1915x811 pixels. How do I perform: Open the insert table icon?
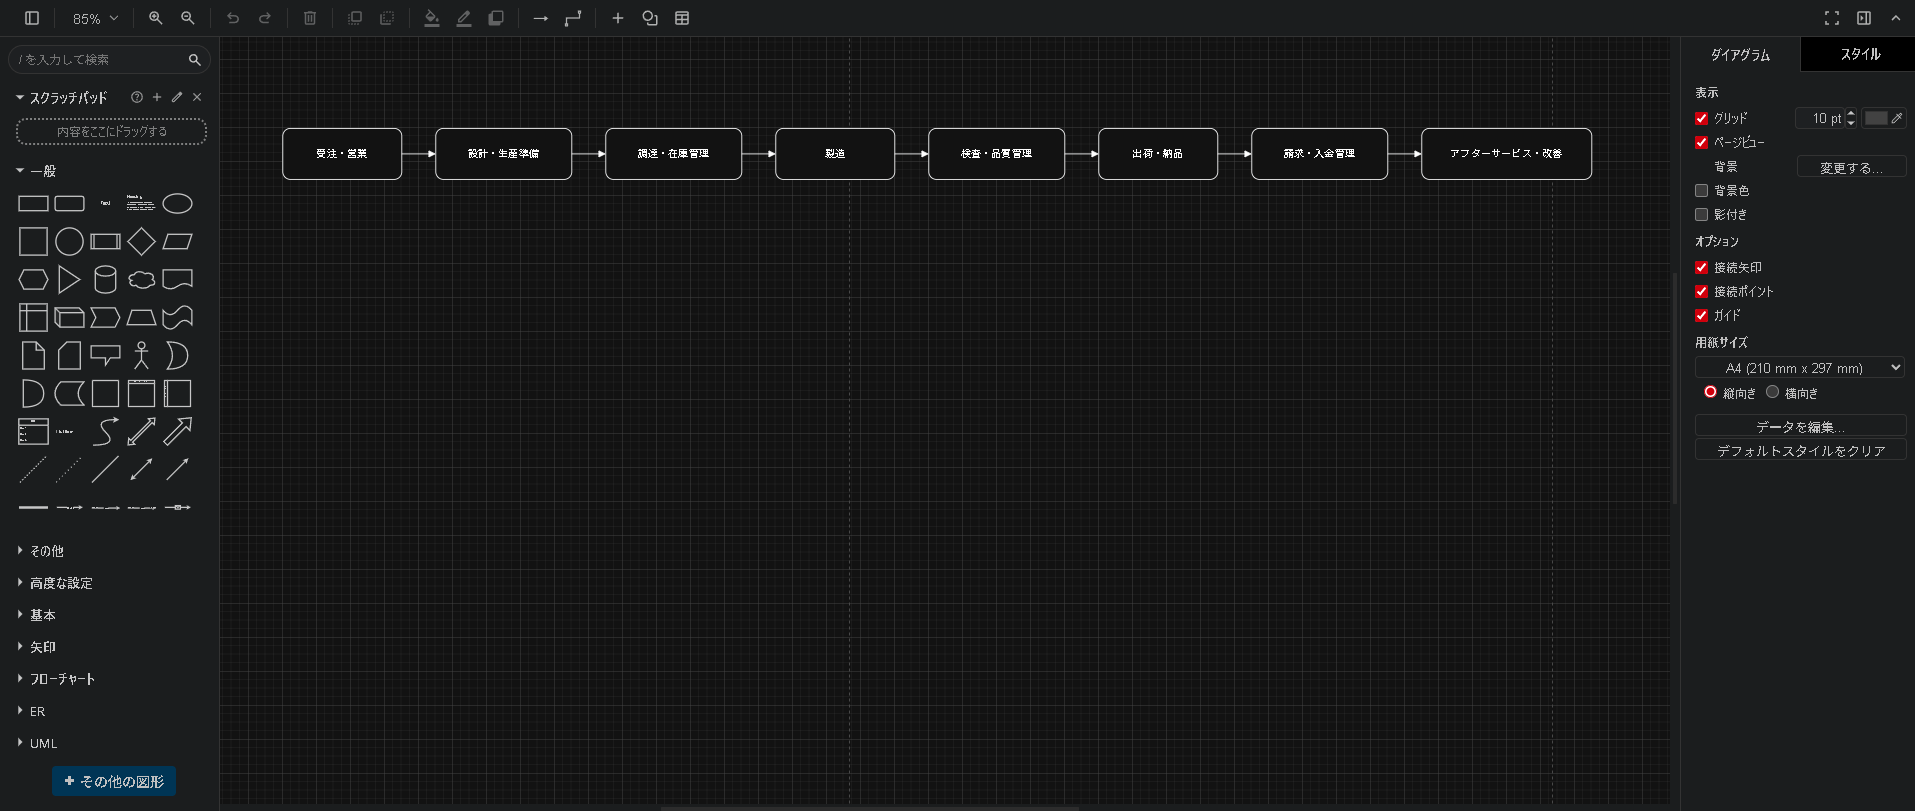pyautogui.click(x=682, y=18)
